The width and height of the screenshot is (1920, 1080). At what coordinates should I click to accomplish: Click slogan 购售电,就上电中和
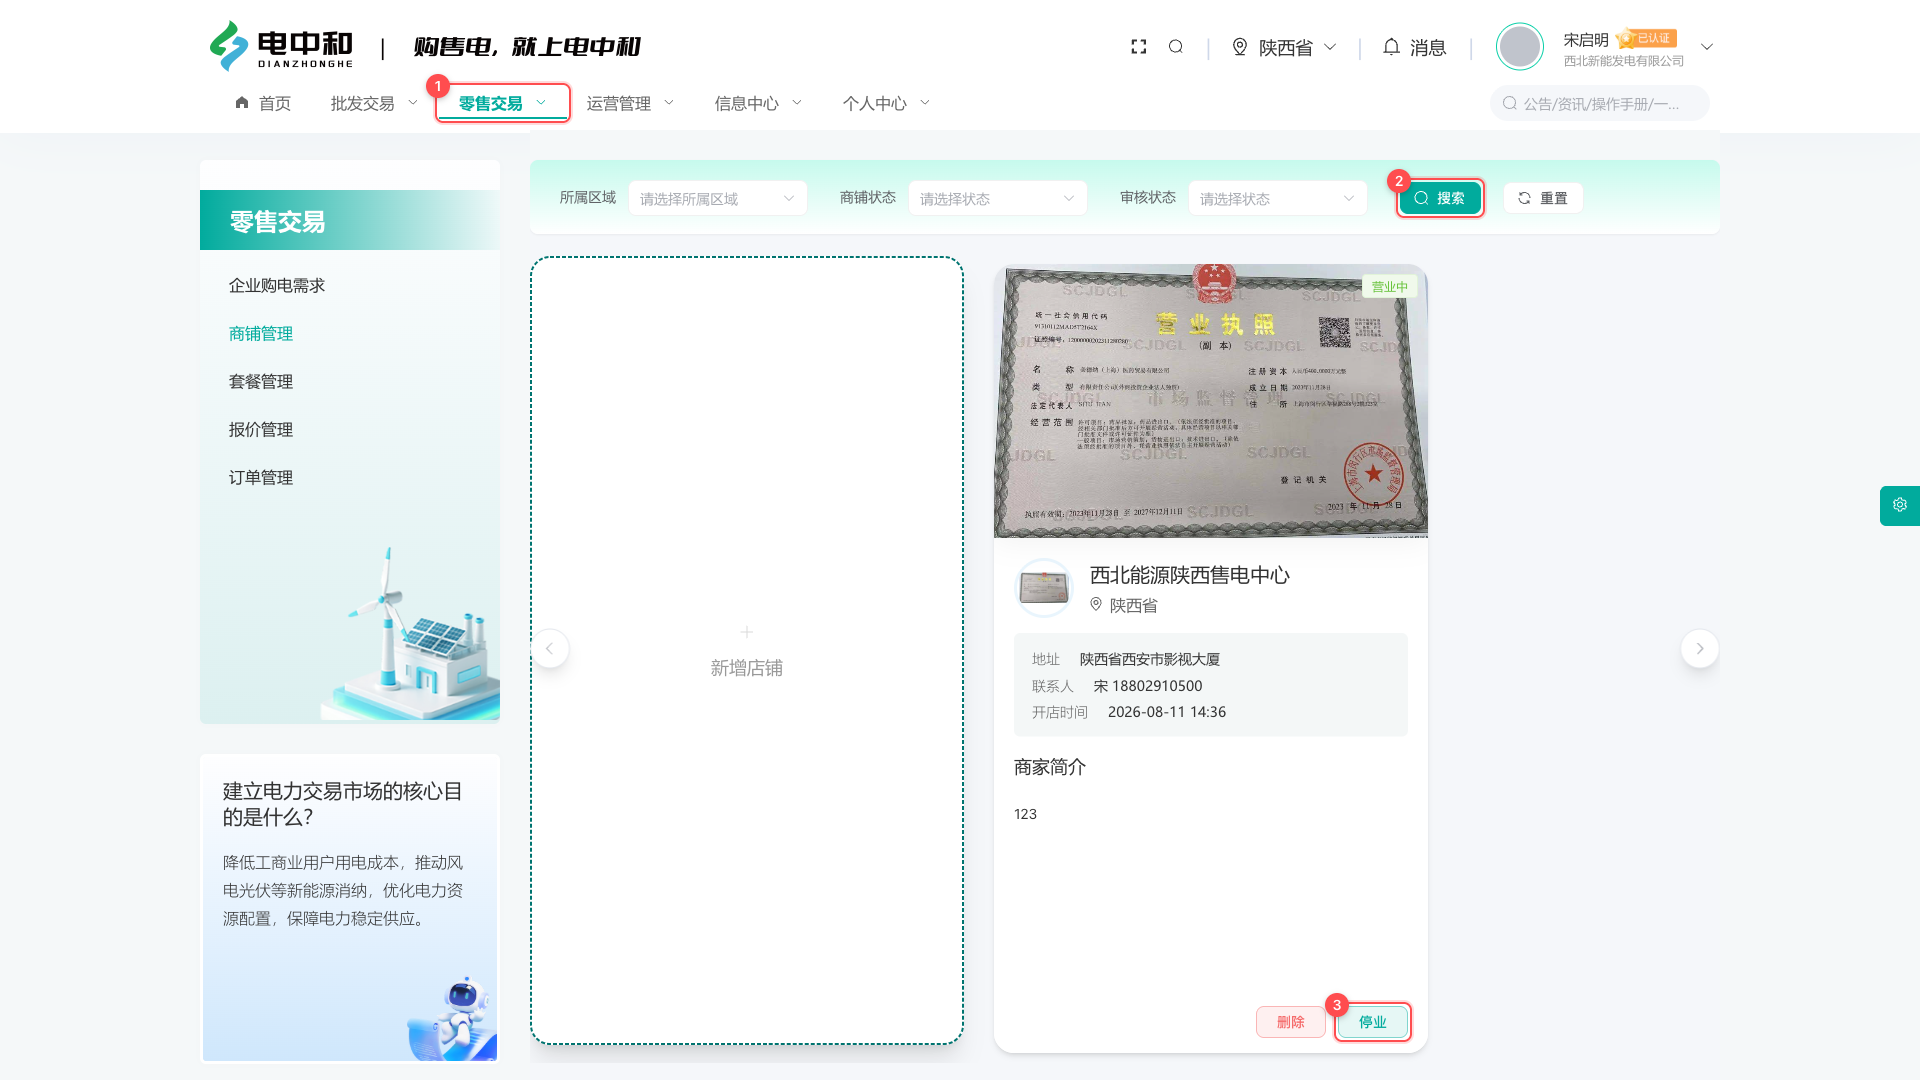click(x=527, y=47)
